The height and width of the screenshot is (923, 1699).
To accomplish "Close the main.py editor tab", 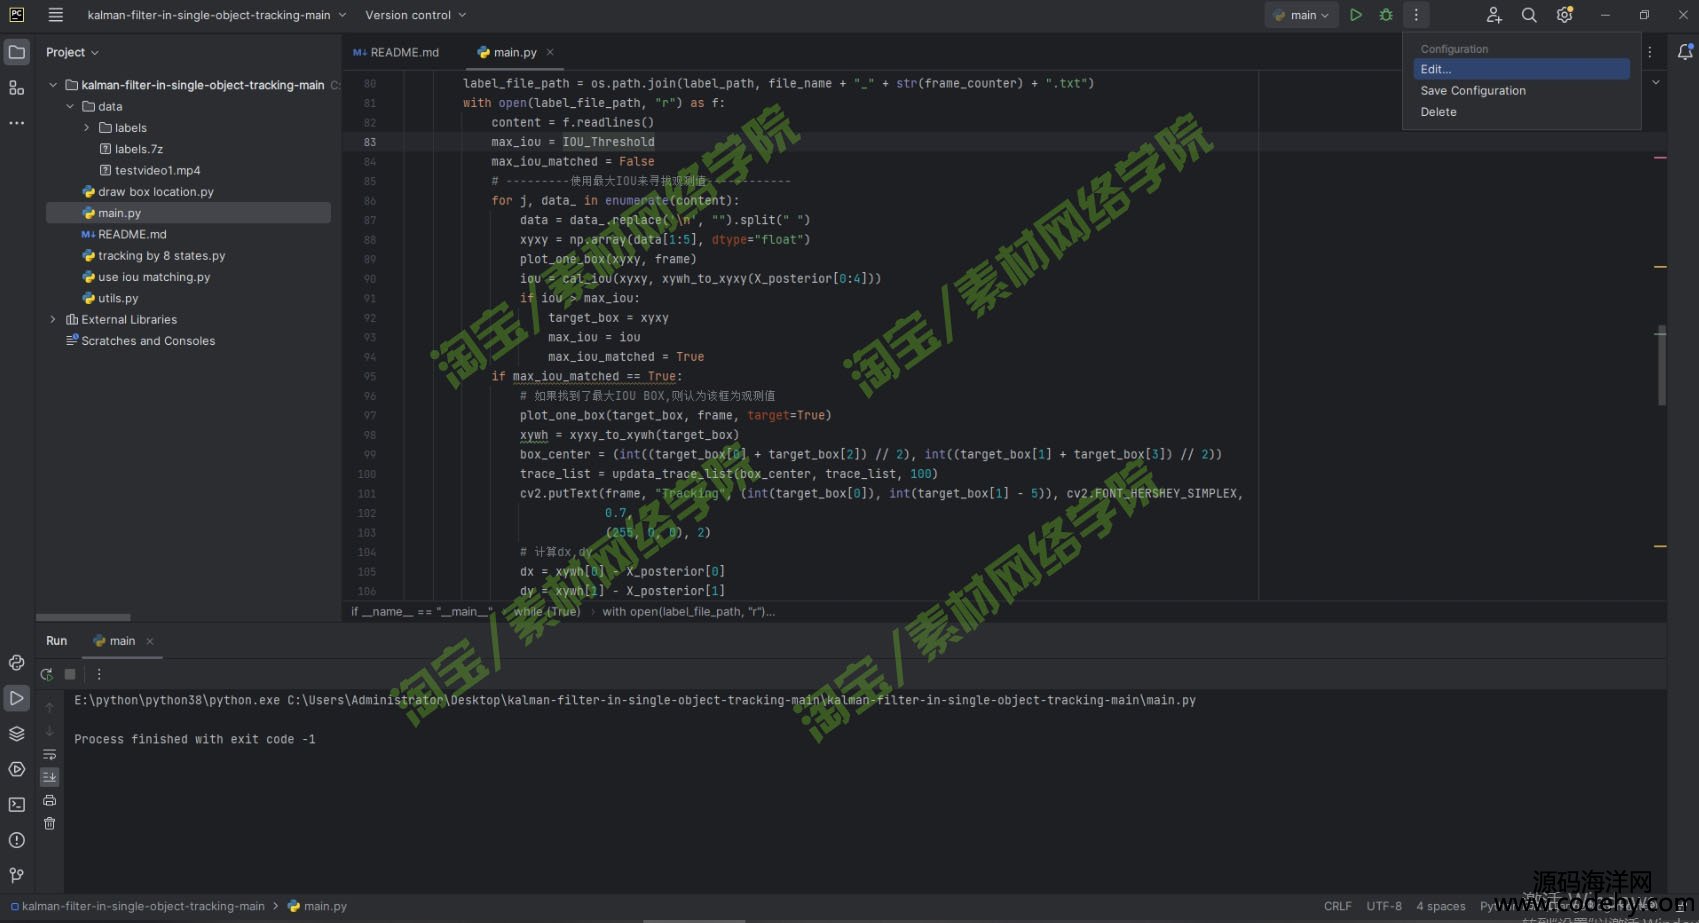I will click(550, 52).
